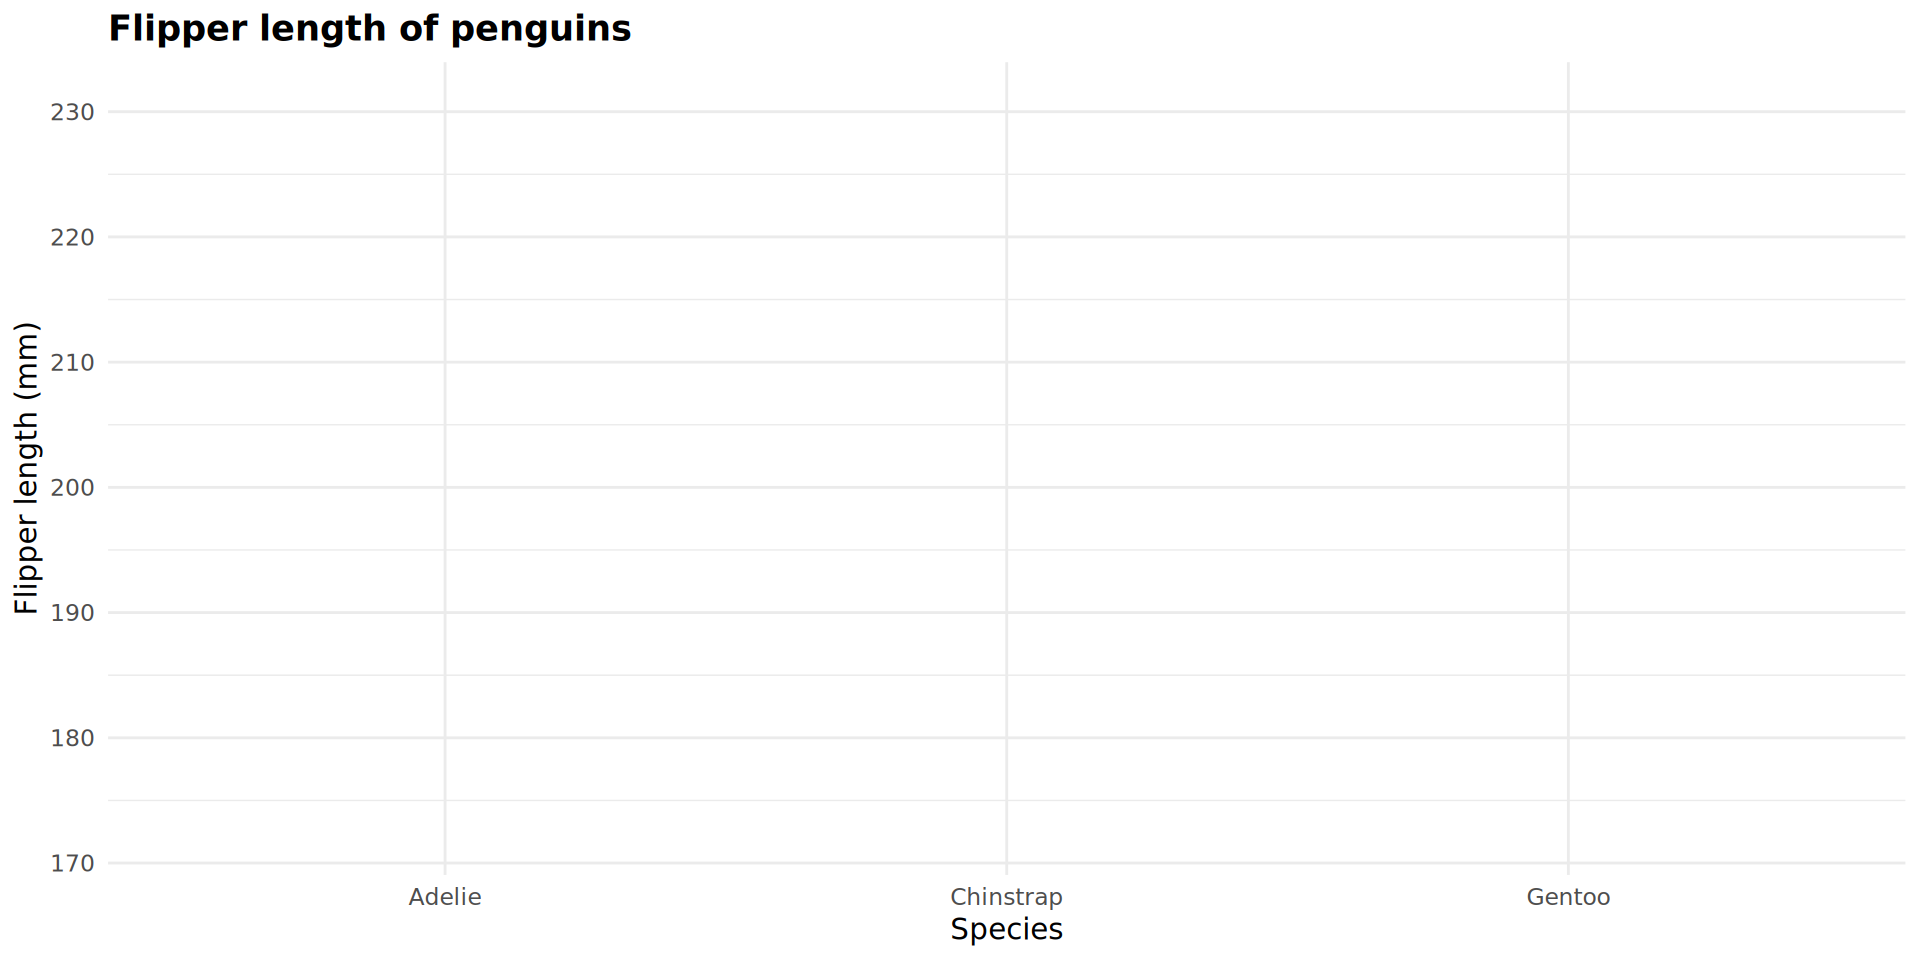Click the 220 y-axis tick label
1920x960 pixels.
pos(73,237)
